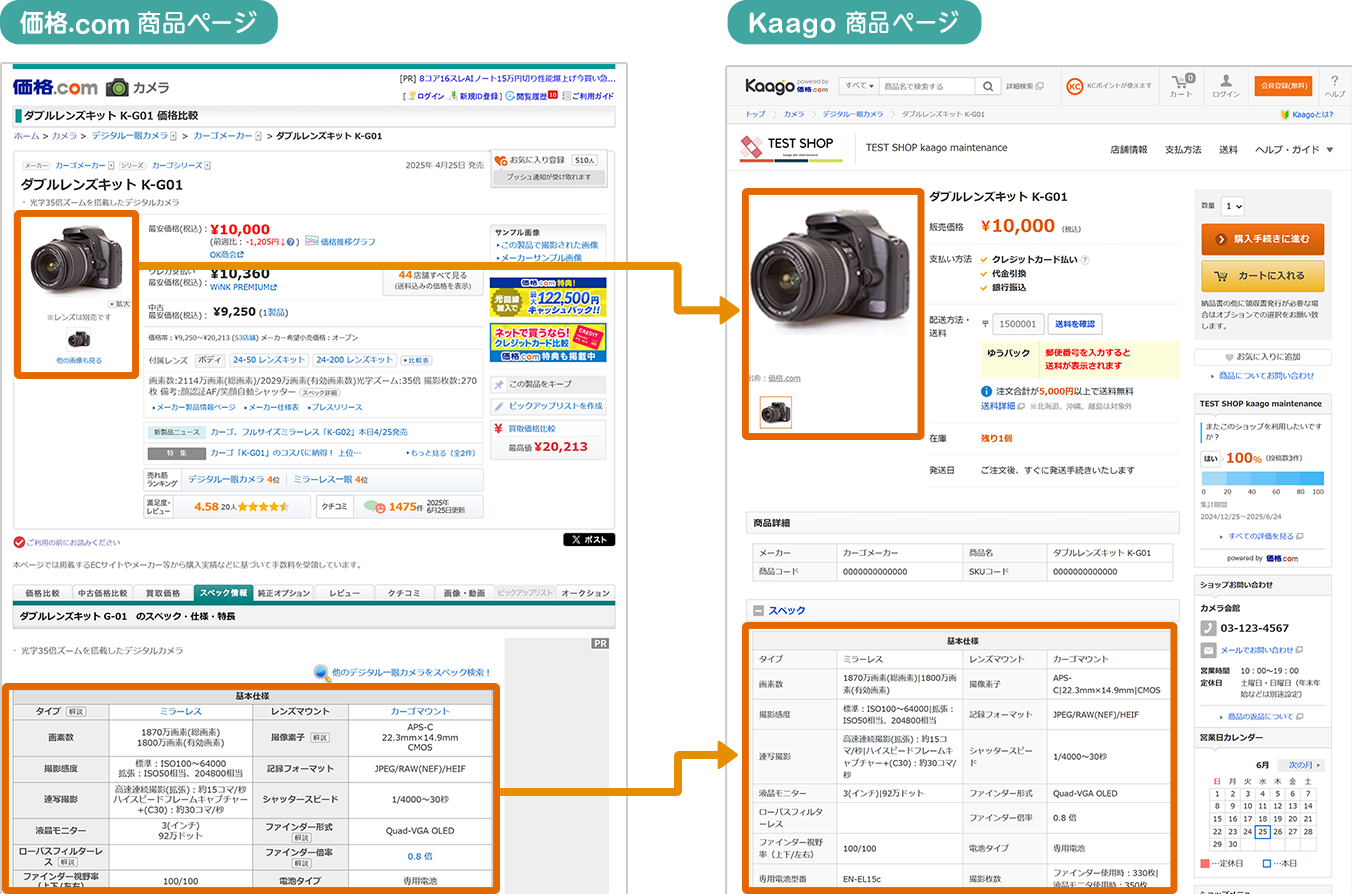1352x894 pixels.
Task: Click the 100% rating bar chart
Action: click(x=1262, y=479)
